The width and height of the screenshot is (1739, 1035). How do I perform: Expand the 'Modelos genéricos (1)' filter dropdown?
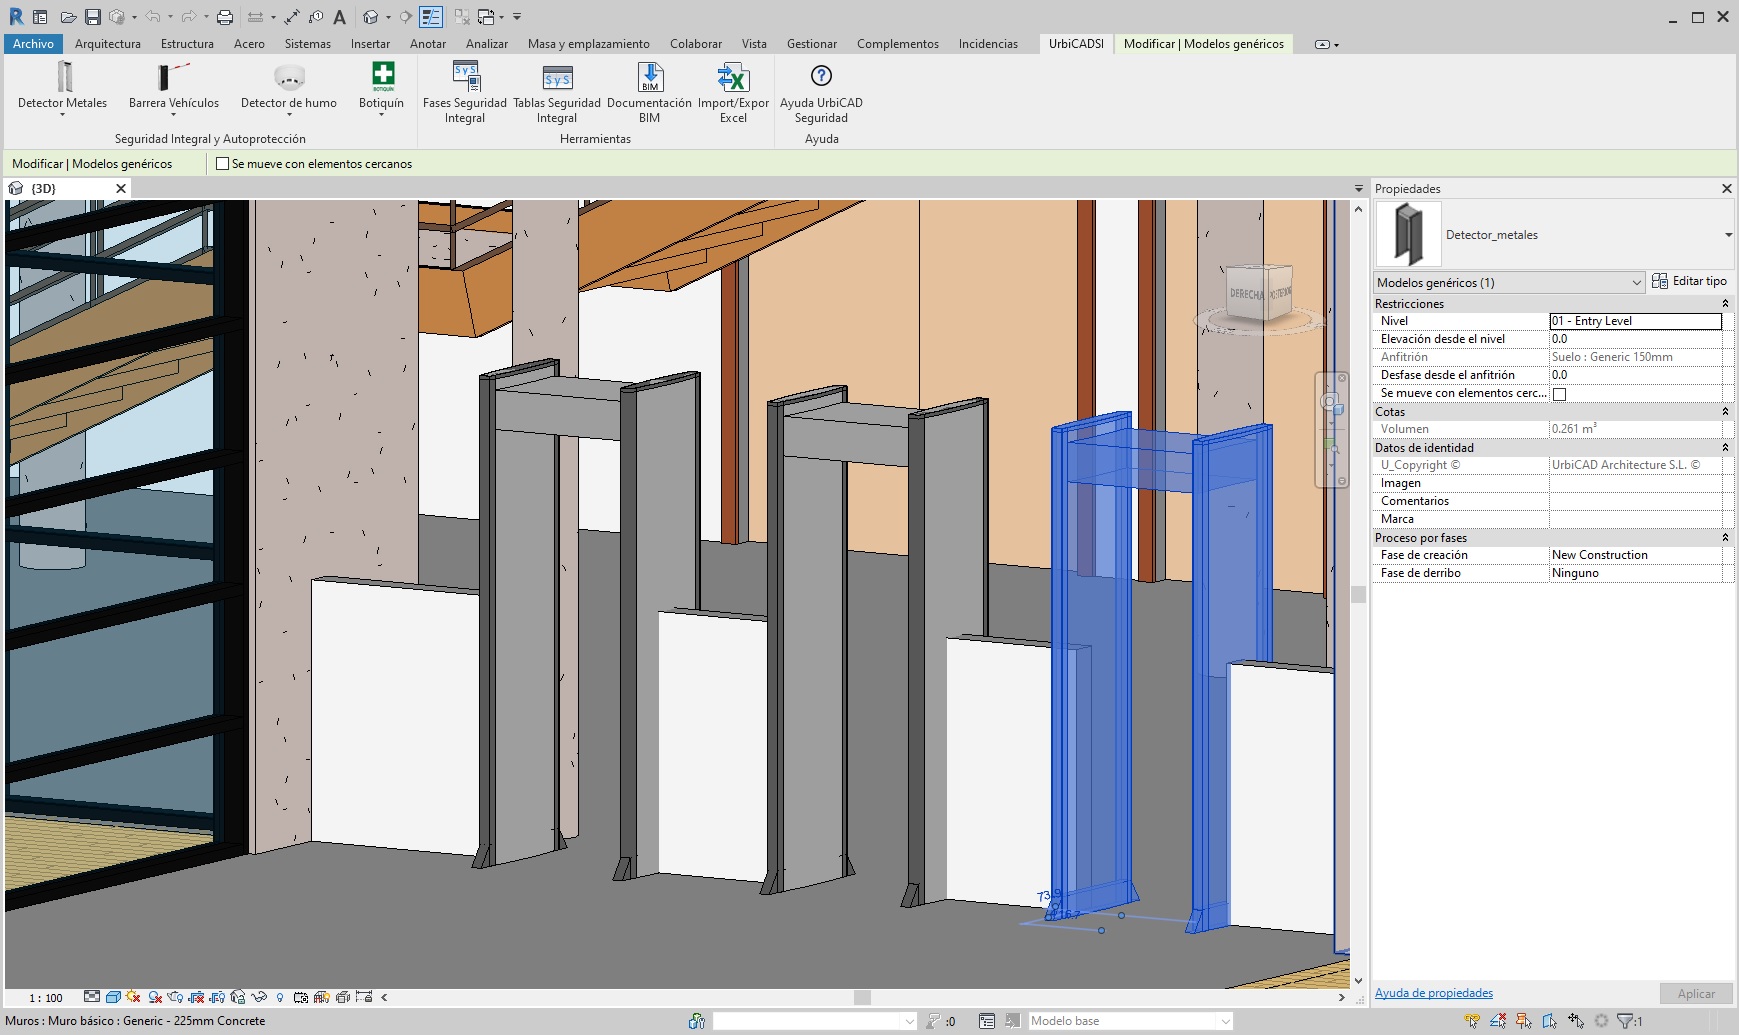[1636, 283]
